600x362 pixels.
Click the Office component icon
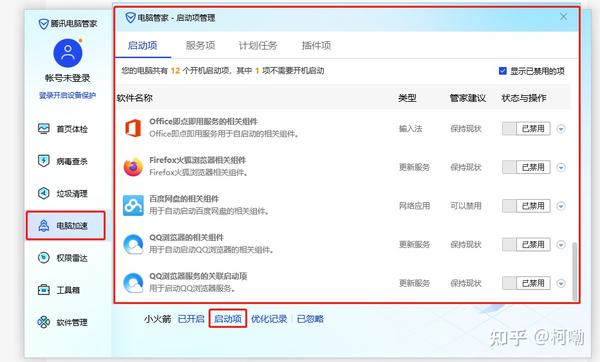[133, 128]
